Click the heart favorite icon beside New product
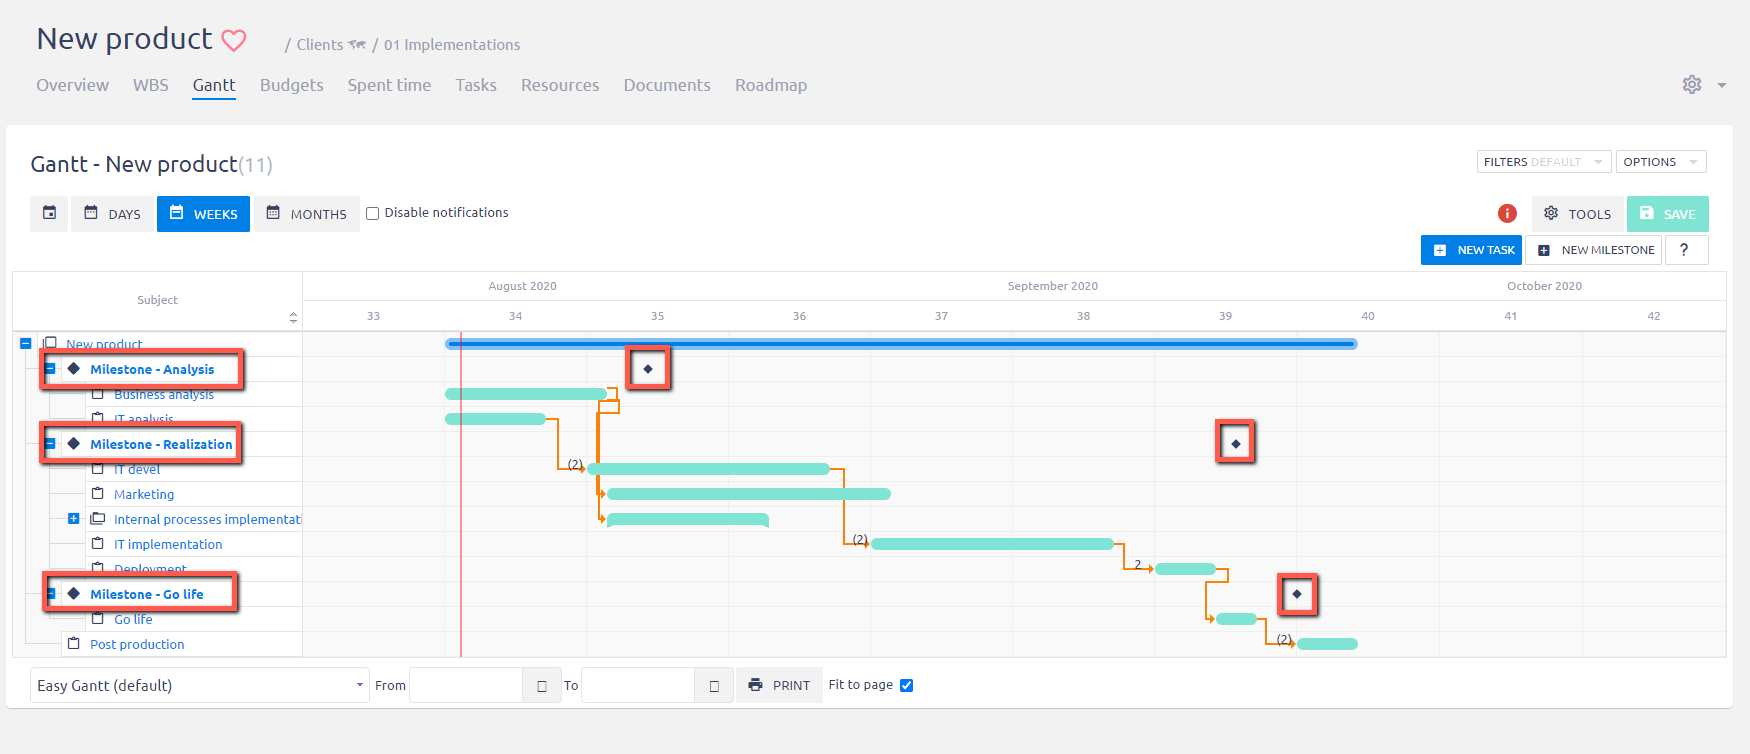Screen dimensions: 1750x754 (x=234, y=41)
